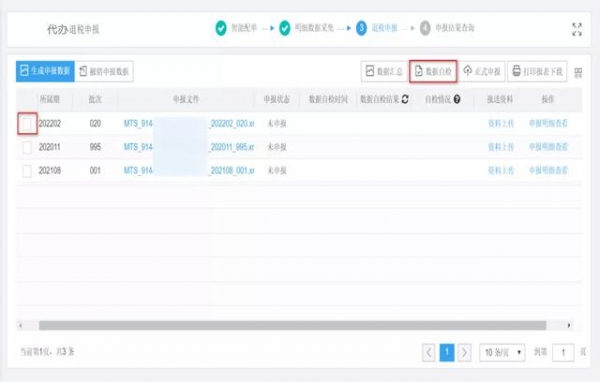Click the 自检情况 help question mark
This screenshot has height=382, width=600.
click(x=457, y=99)
